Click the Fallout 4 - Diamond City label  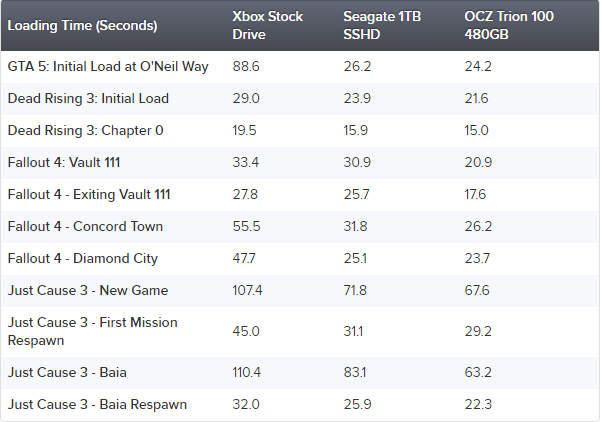point(83,258)
